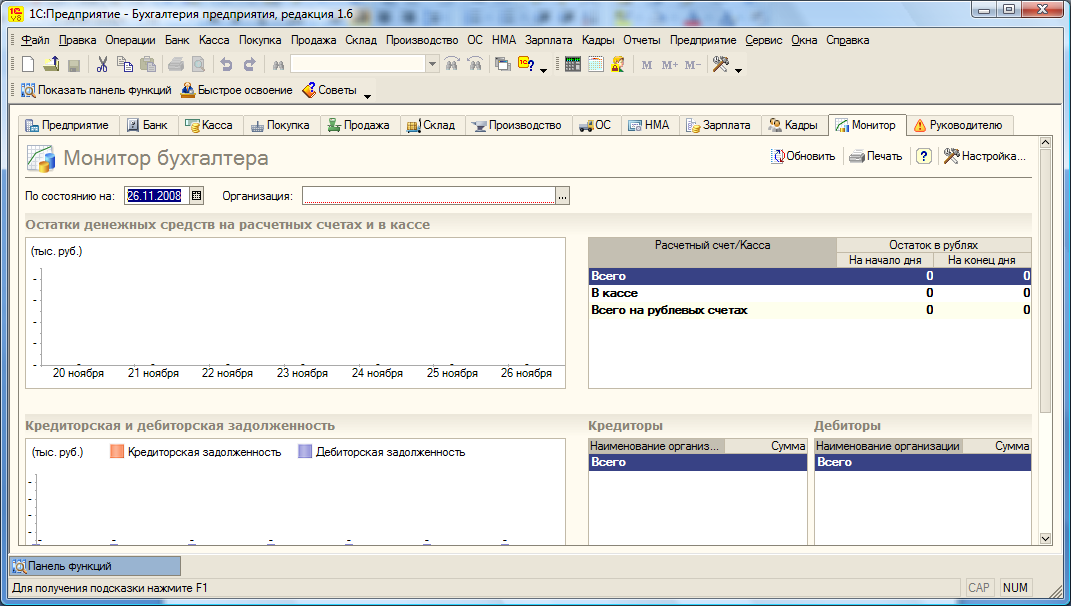This screenshot has width=1071, height=606.
Task: Expand dropdown arrow after Советы
Action: pyautogui.click(x=367, y=96)
